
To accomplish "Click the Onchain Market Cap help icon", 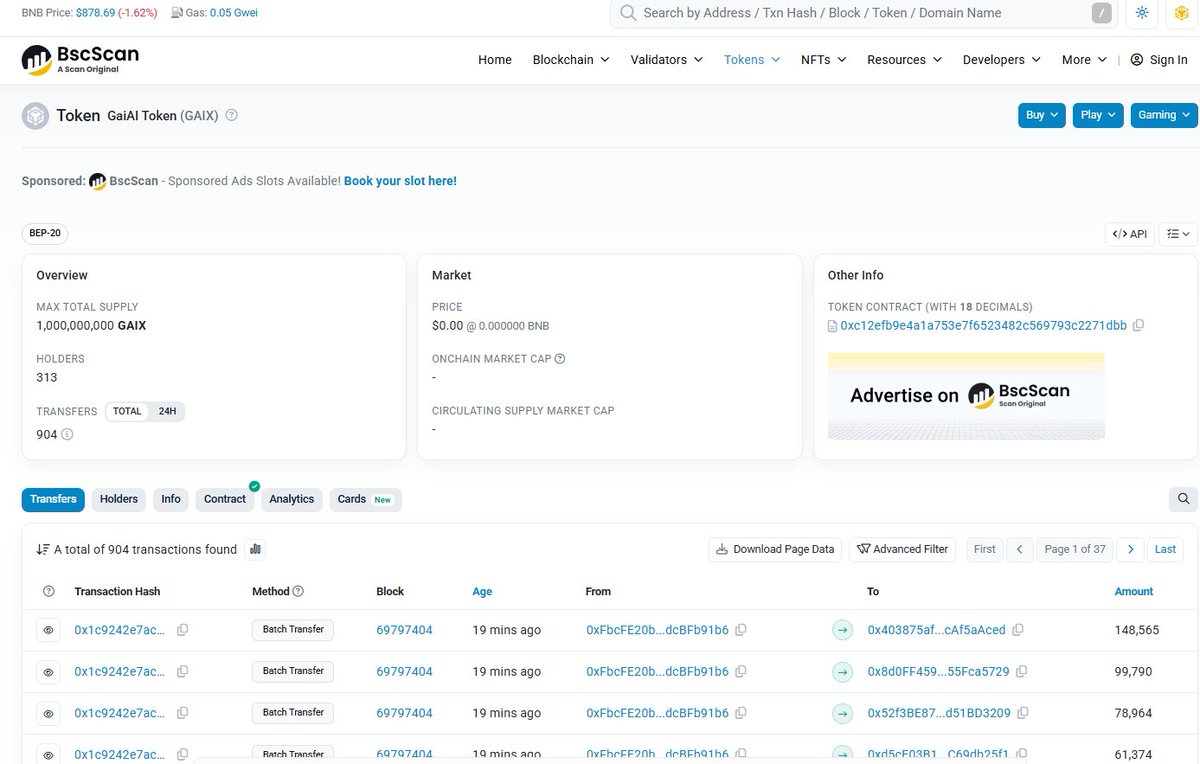I will coord(560,359).
